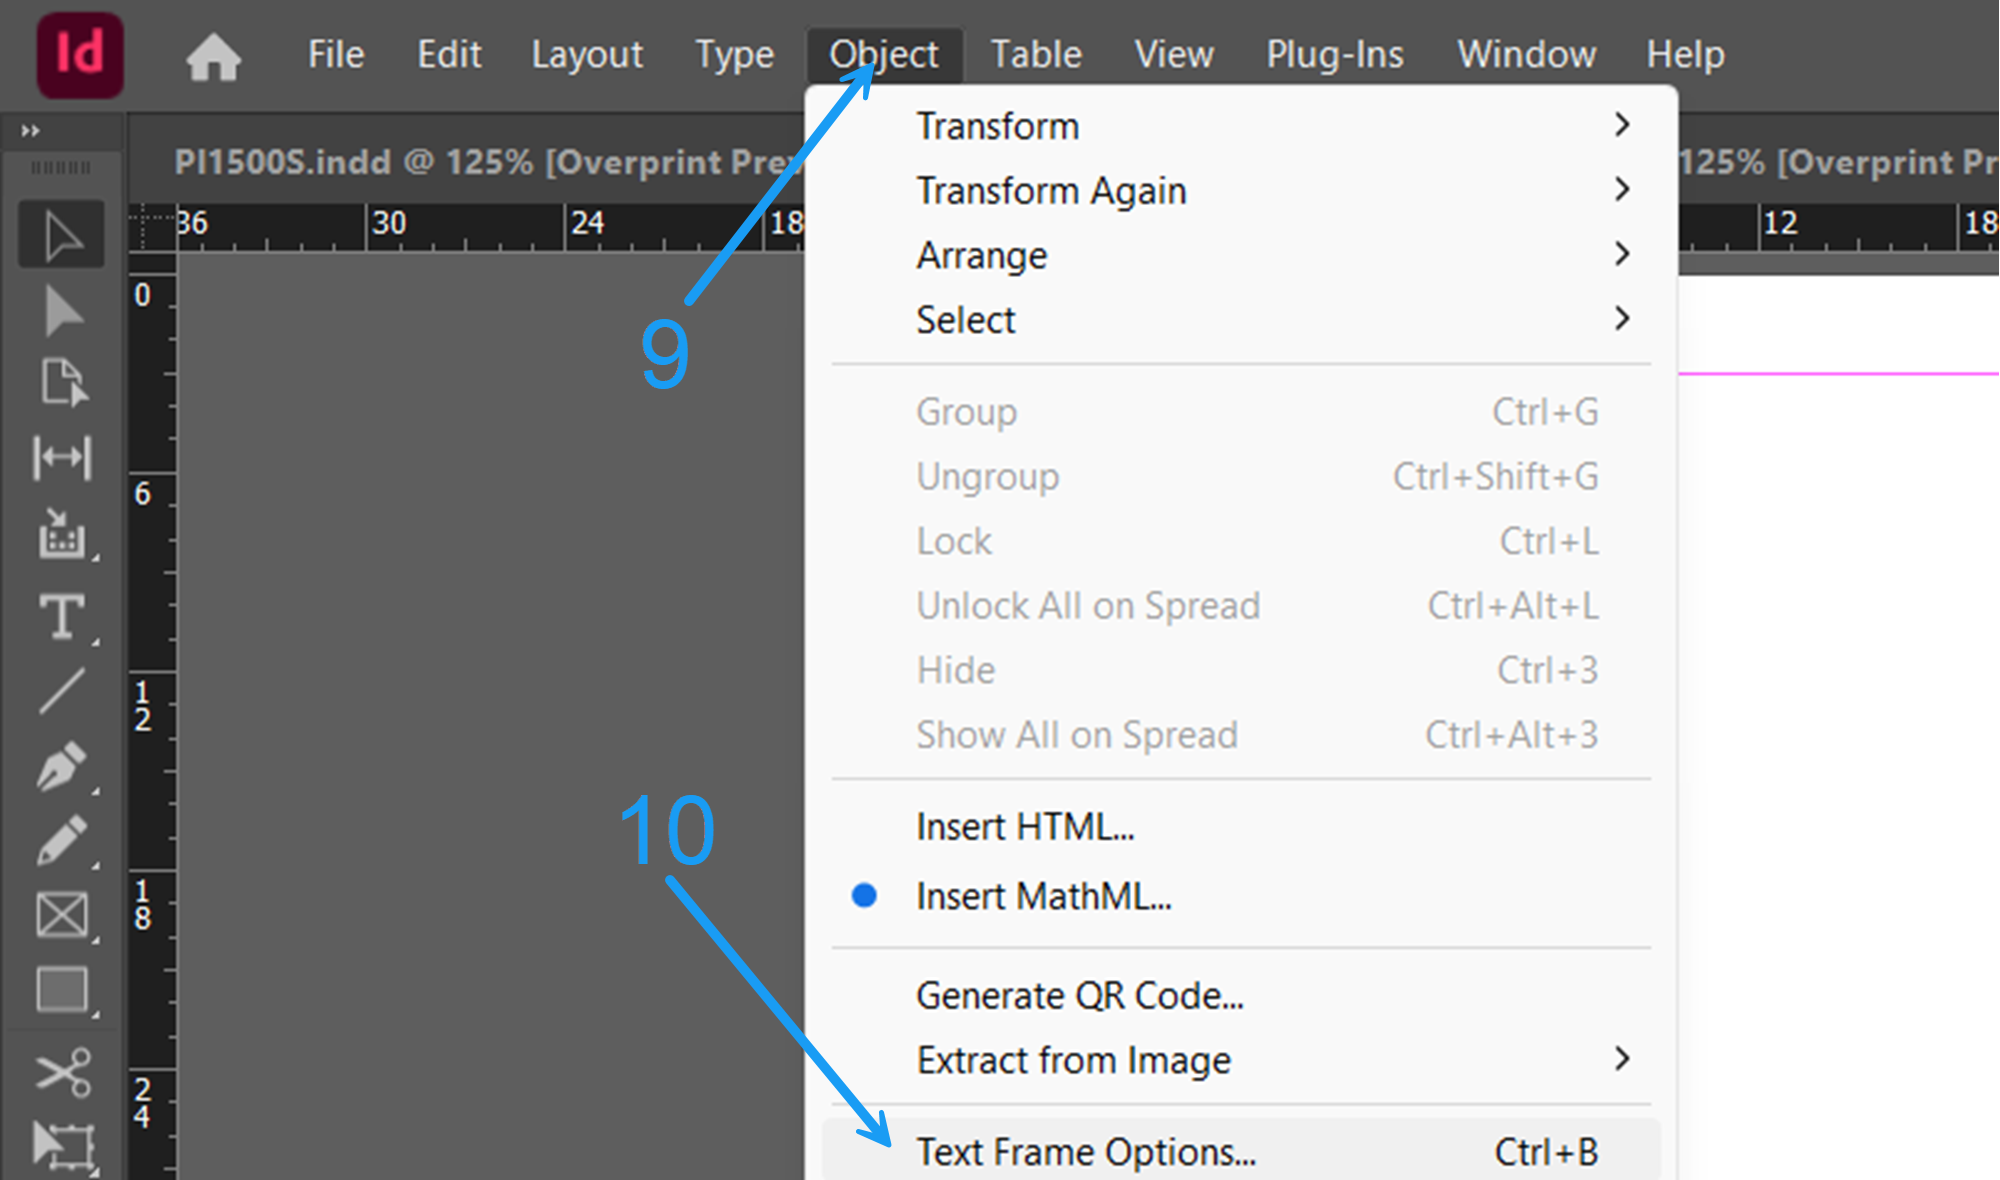Pick the Gap tool

[x=62, y=458]
